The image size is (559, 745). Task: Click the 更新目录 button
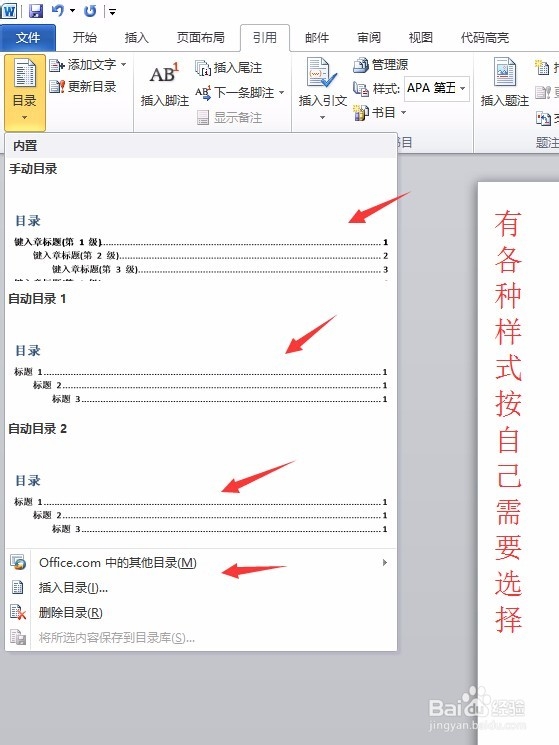tap(83, 86)
